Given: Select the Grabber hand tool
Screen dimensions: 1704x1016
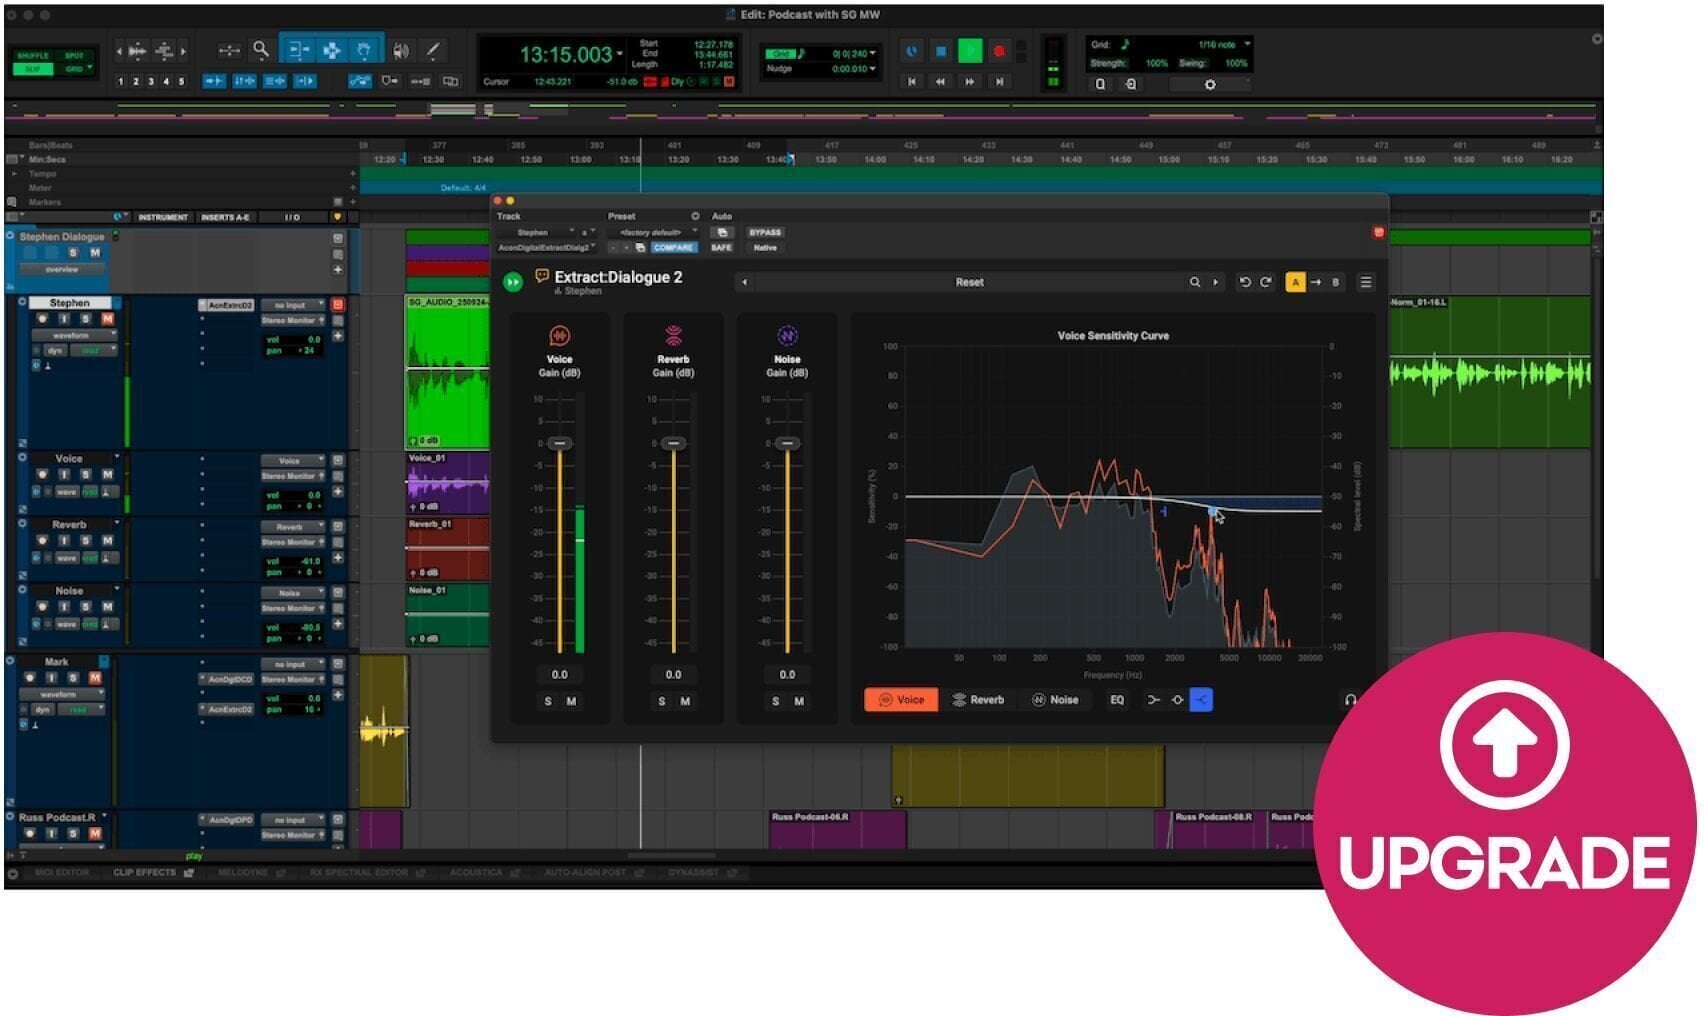Looking at the screenshot, I should coord(364,50).
